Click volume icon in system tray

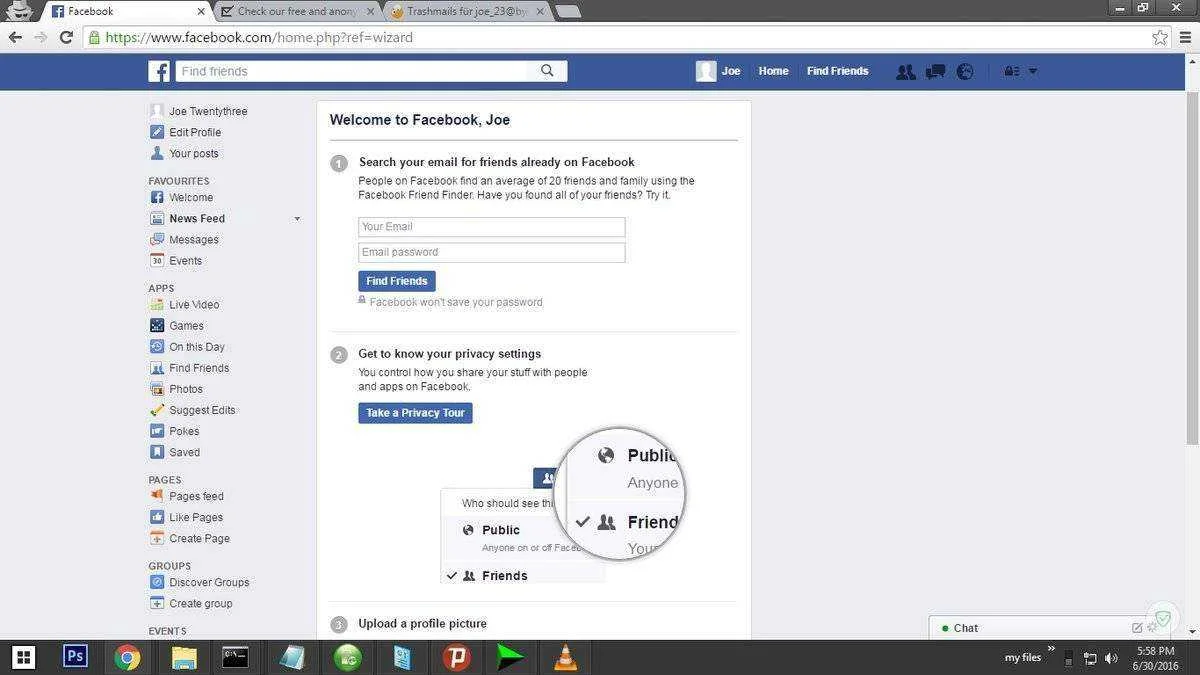coord(1111,658)
